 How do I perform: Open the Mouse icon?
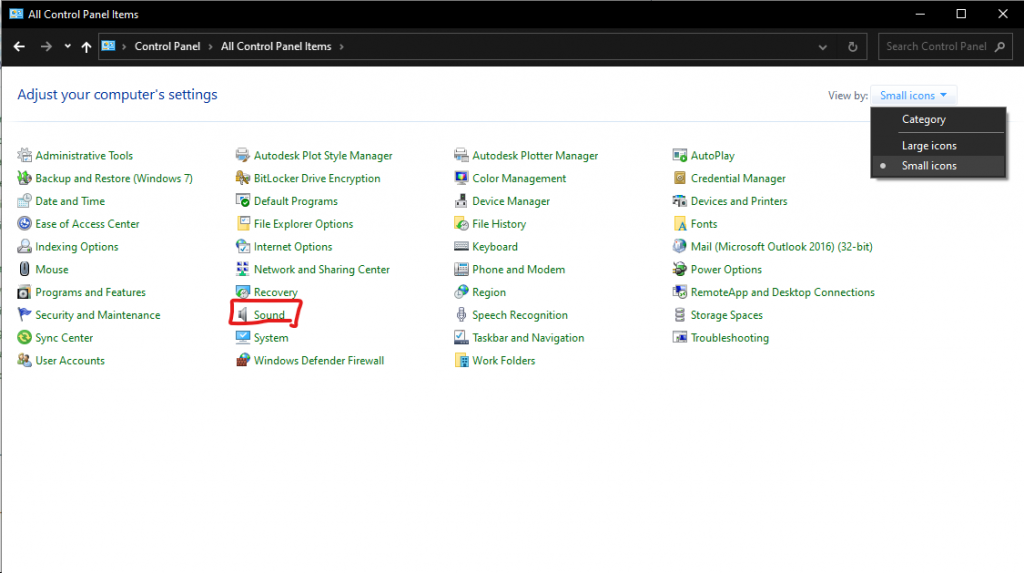tap(24, 269)
